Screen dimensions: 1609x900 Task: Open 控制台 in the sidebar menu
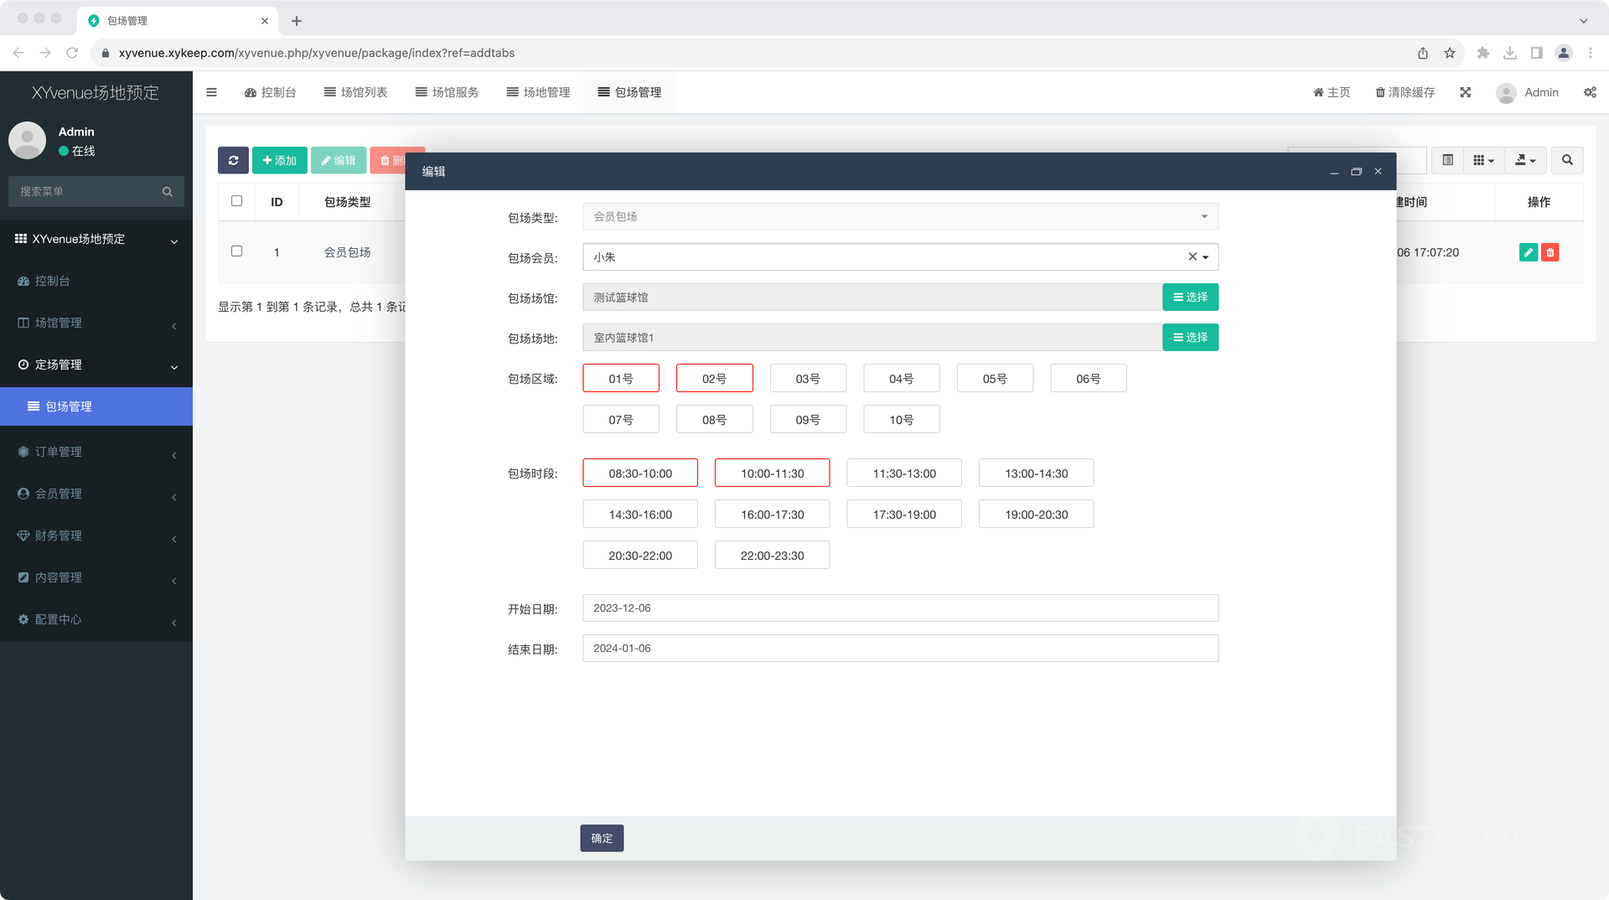point(52,281)
